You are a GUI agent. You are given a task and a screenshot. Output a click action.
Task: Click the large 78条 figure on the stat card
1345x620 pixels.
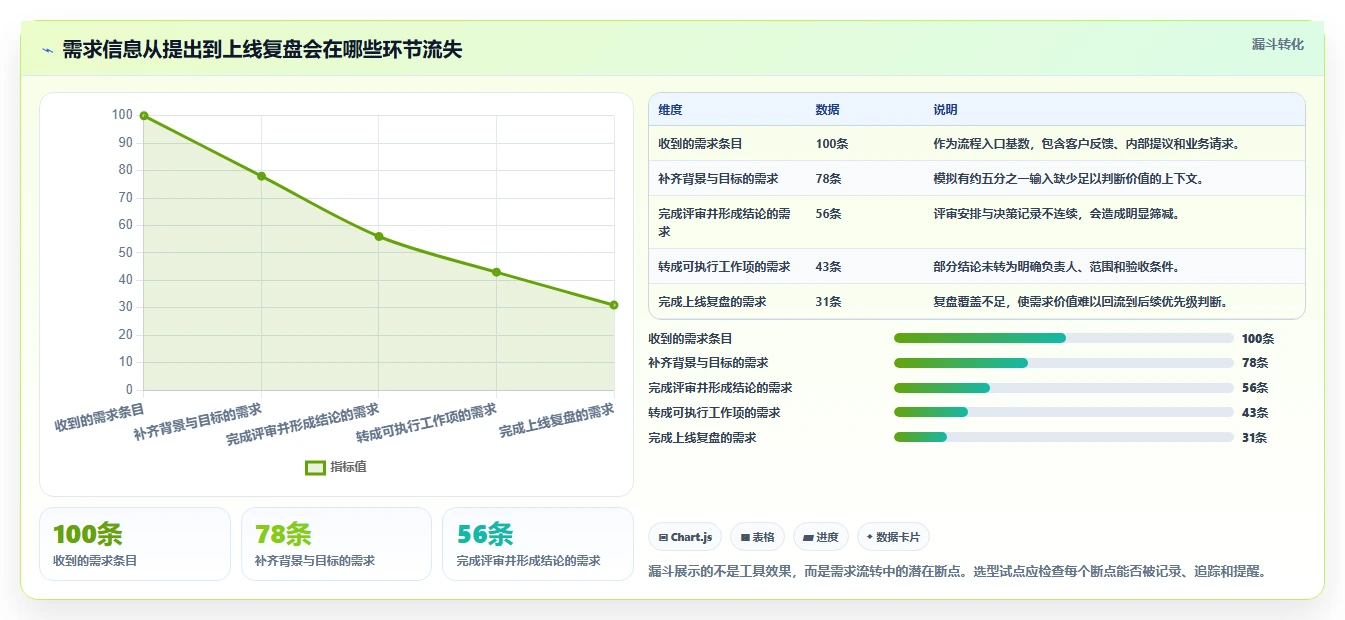[283, 535]
